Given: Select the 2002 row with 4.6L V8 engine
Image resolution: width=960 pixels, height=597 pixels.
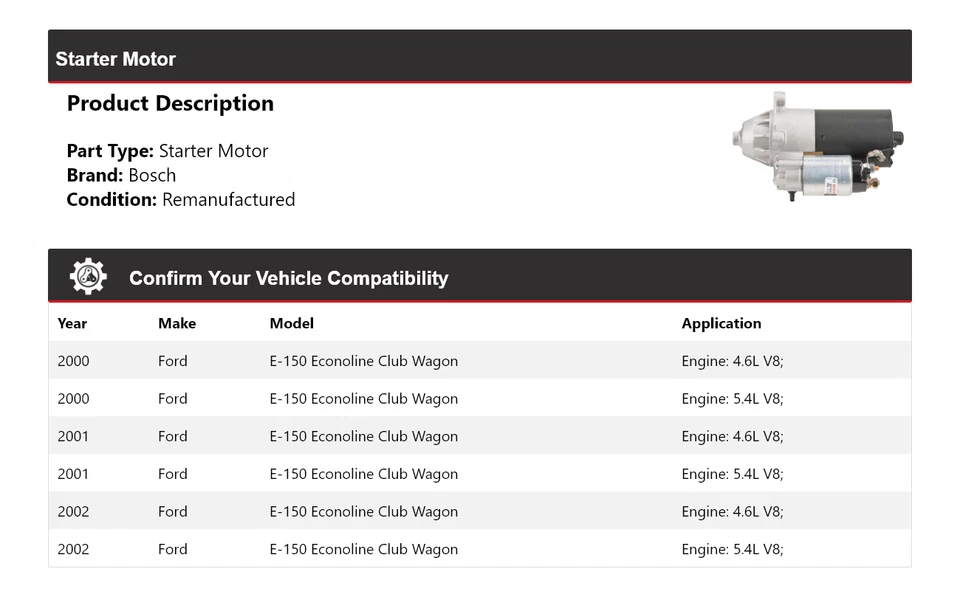Looking at the screenshot, I should [479, 511].
